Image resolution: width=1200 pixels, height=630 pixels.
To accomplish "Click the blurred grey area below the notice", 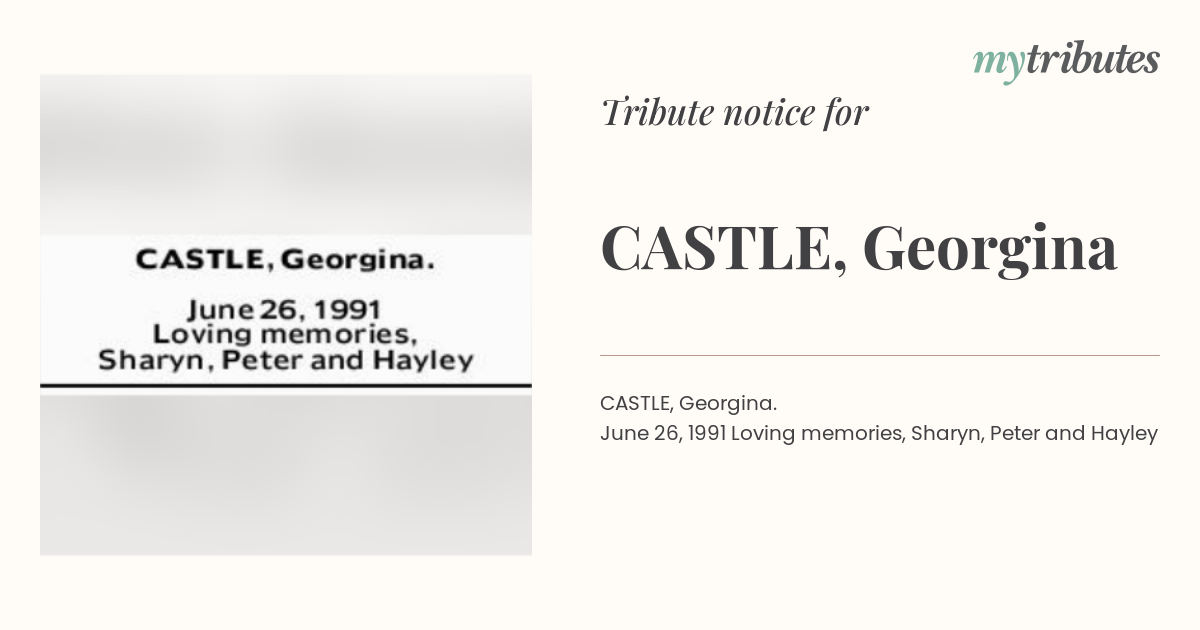I will pyautogui.click(x=286, y=474).
